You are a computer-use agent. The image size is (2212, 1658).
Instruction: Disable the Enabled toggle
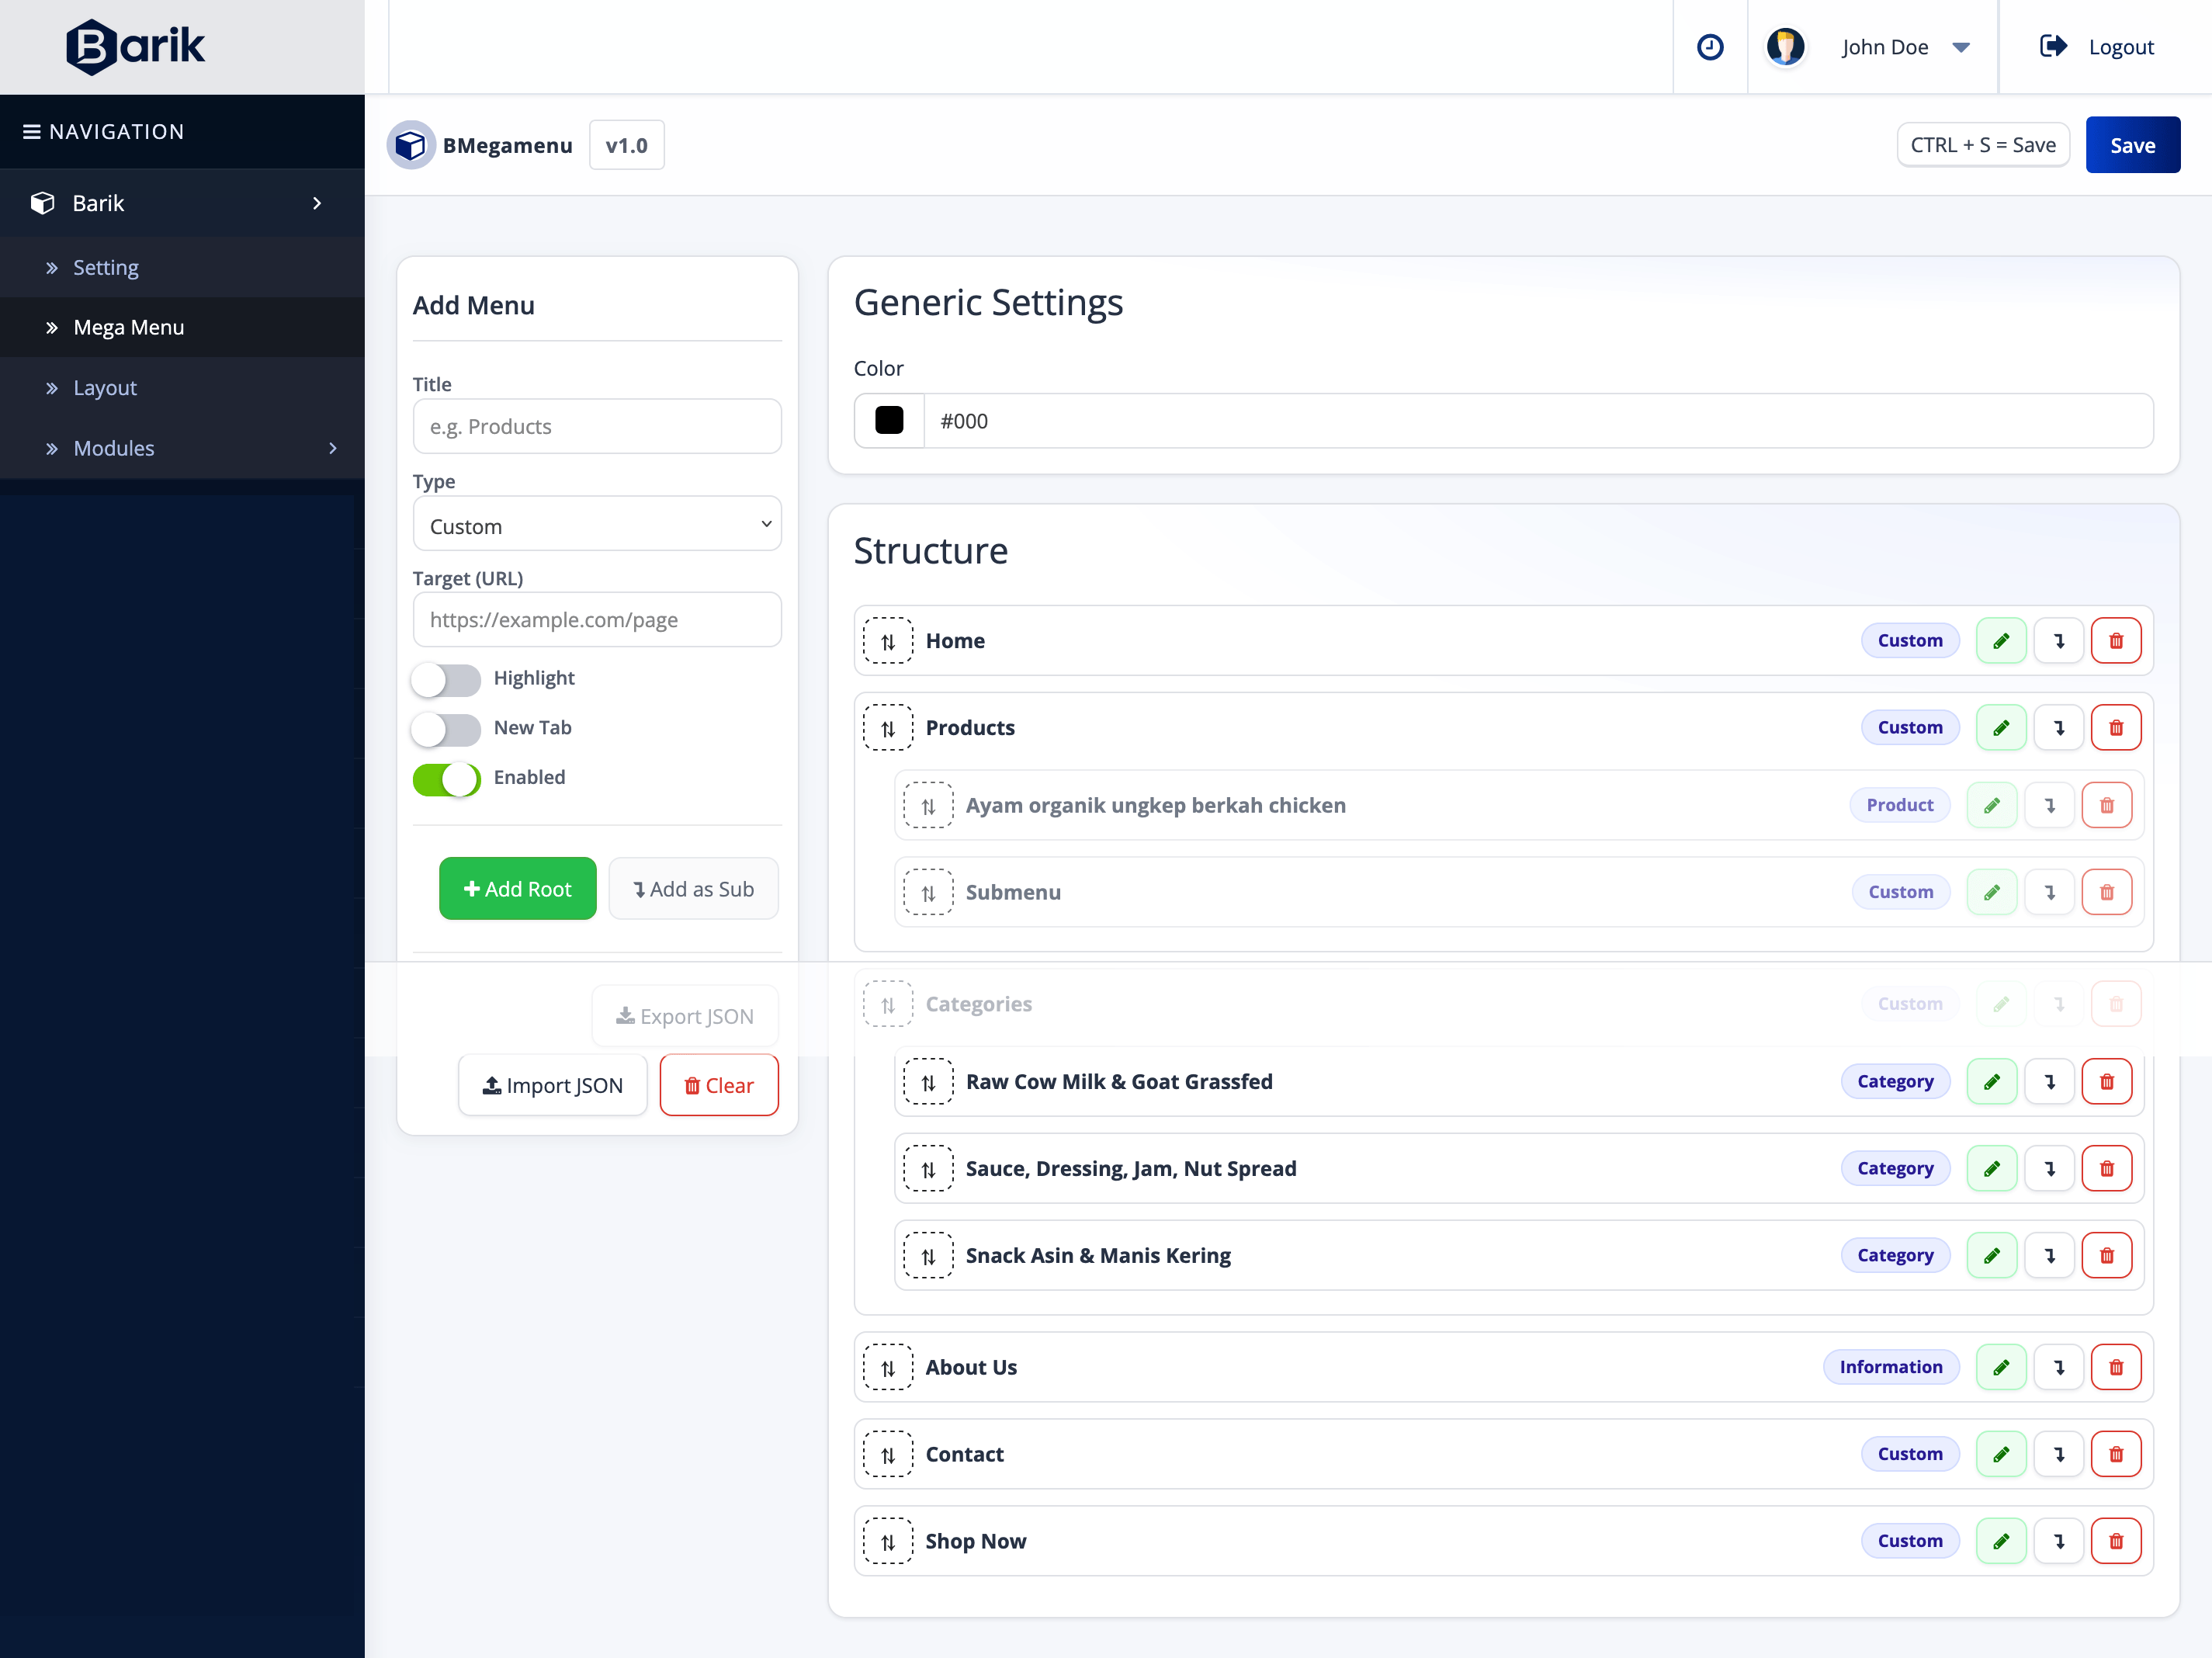click(x=446, y=779)
